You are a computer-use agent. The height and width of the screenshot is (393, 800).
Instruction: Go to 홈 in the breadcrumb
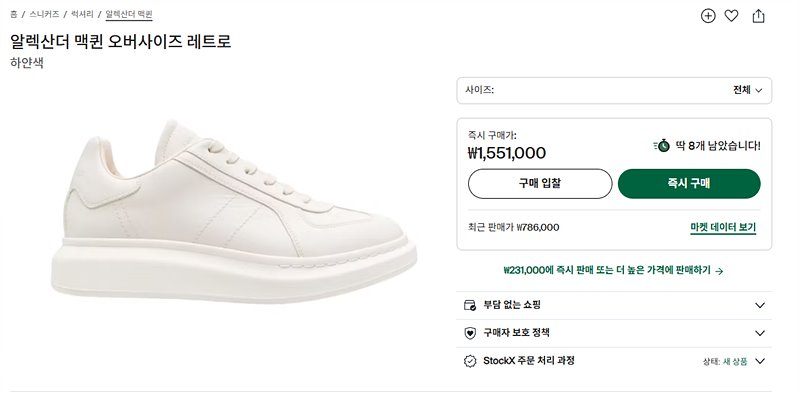[x=14, y=14]
